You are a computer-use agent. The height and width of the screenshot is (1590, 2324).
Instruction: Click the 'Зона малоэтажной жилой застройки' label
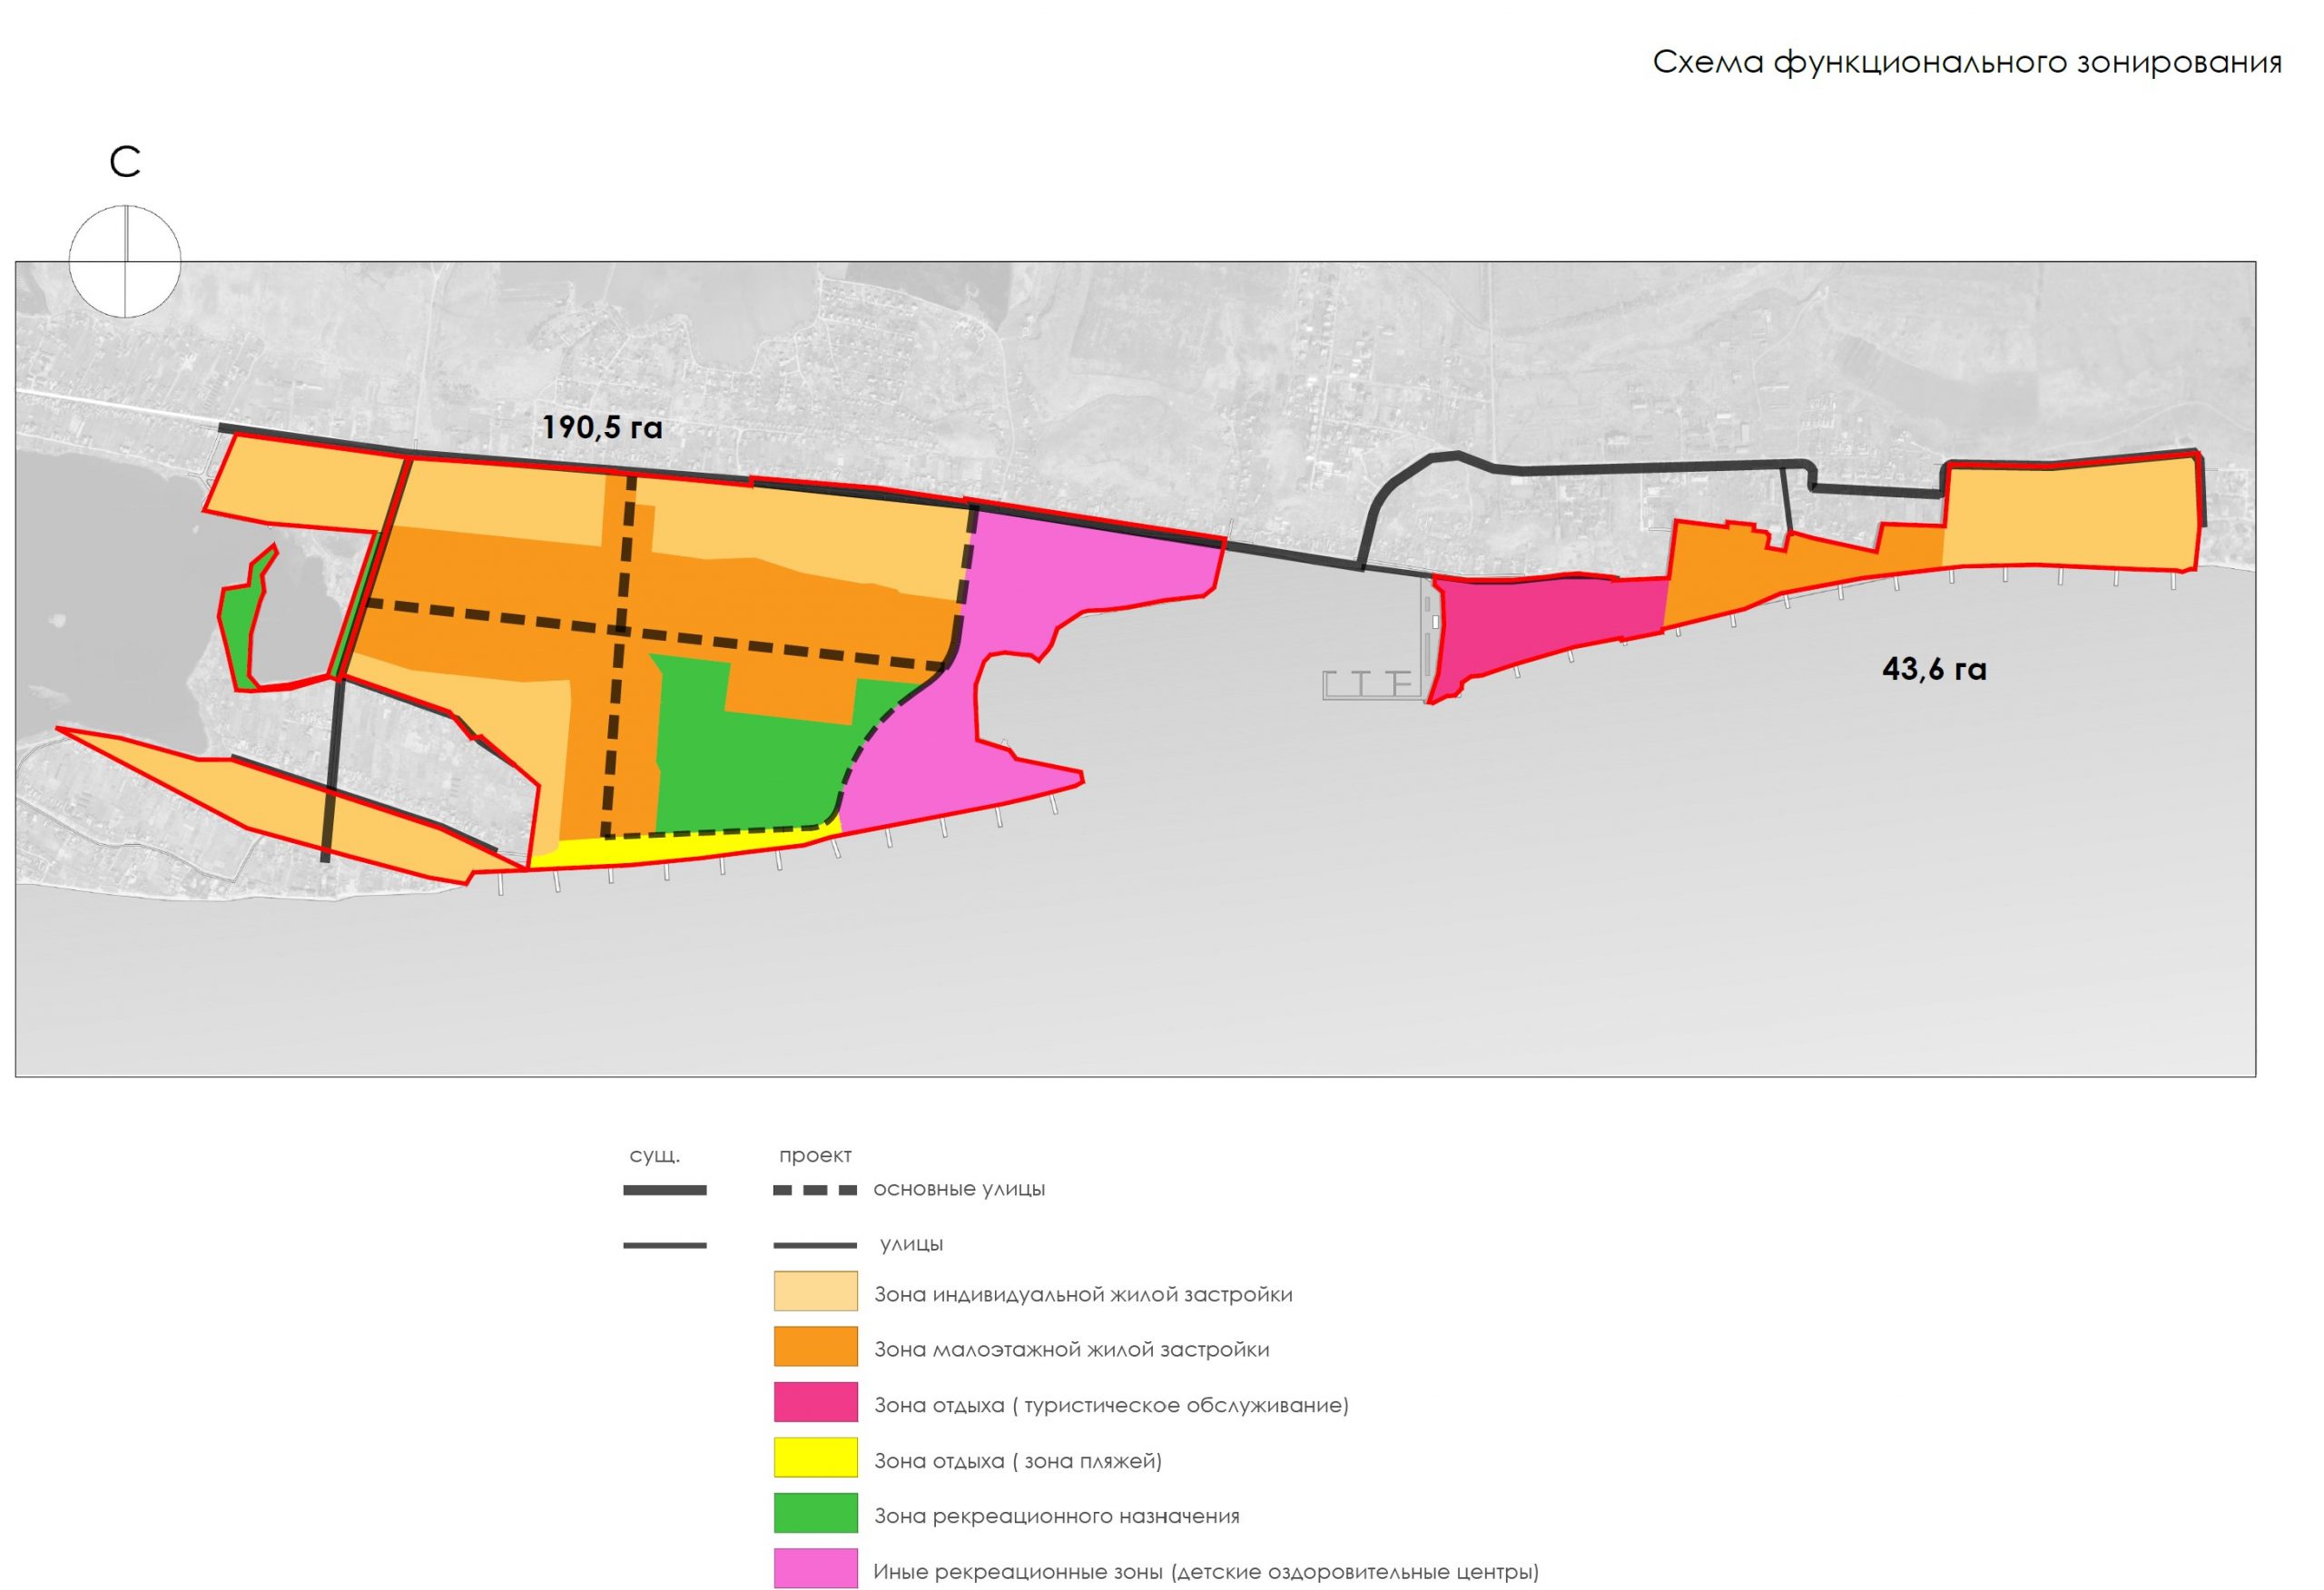pos(1071,1349)
